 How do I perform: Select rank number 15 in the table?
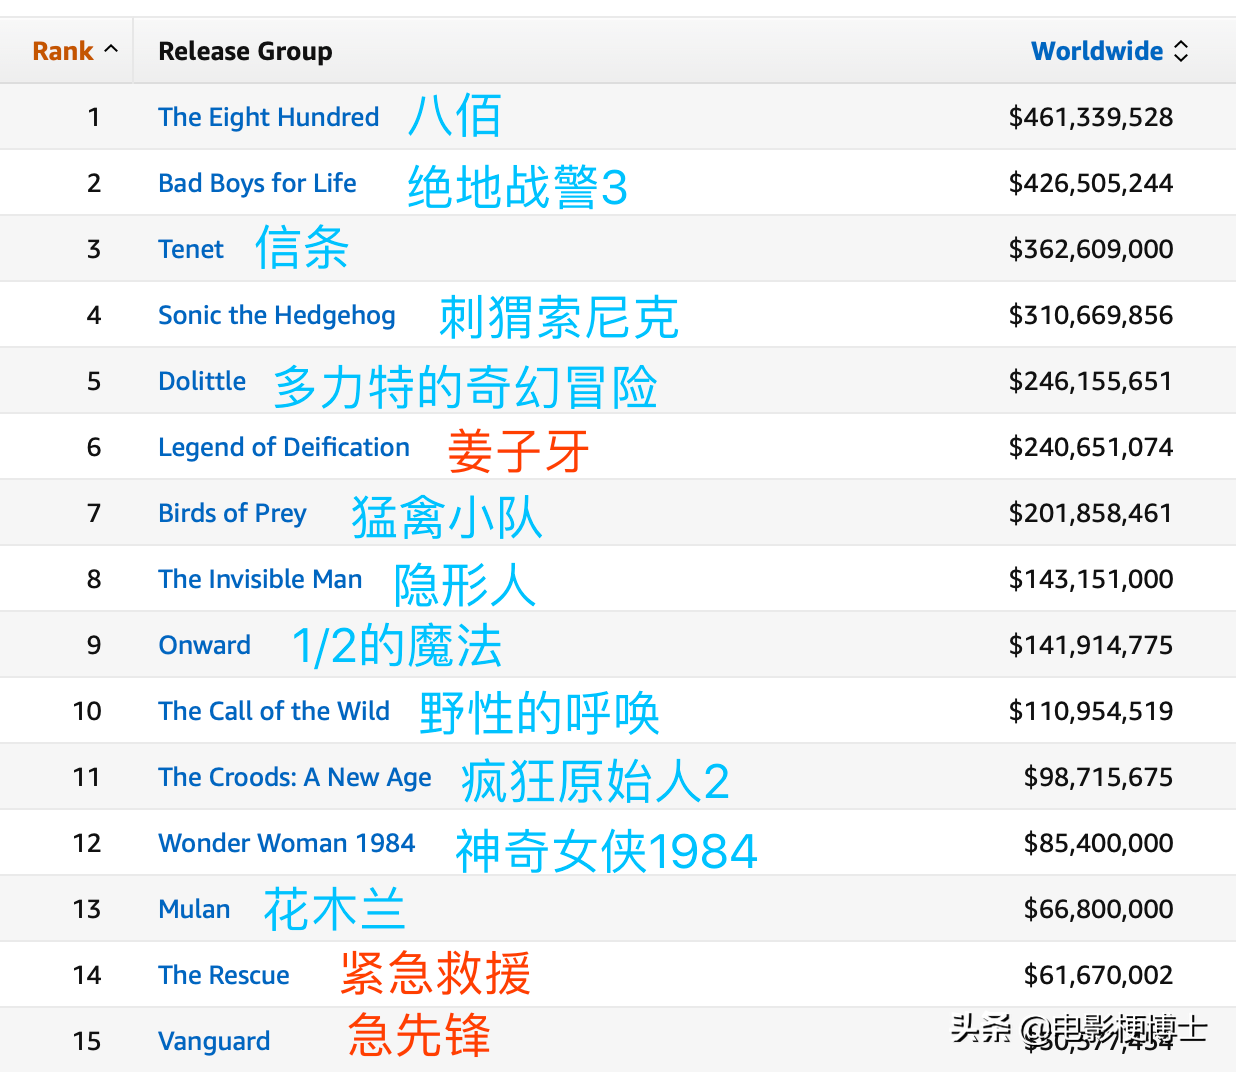(87, 1041)
